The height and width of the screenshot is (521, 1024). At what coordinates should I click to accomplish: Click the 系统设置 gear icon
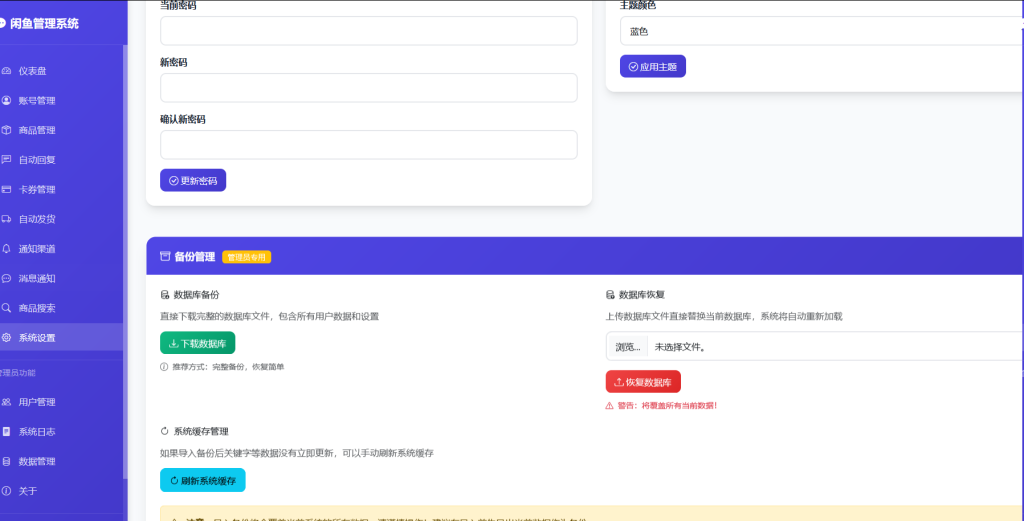7,338
